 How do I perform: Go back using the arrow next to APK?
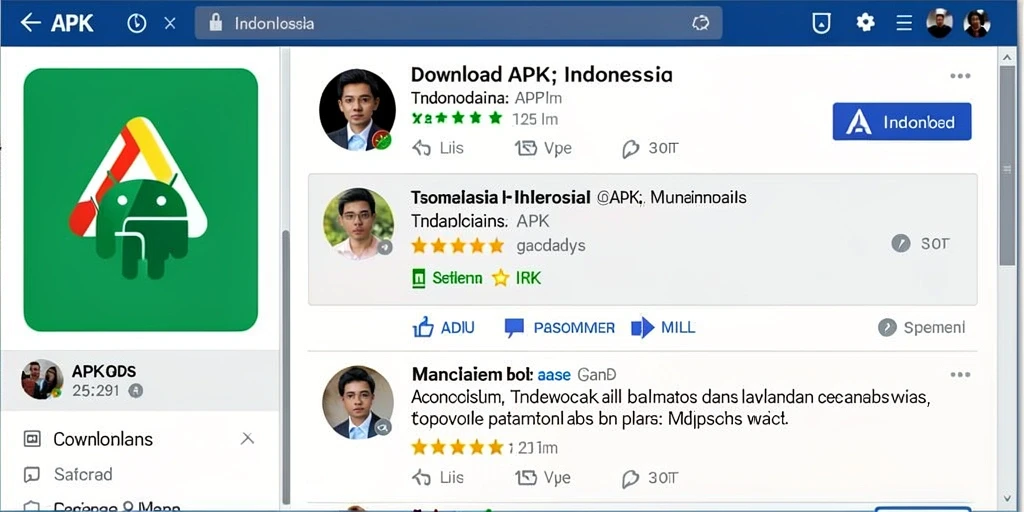pyautogui.click(x=30, y=23)
